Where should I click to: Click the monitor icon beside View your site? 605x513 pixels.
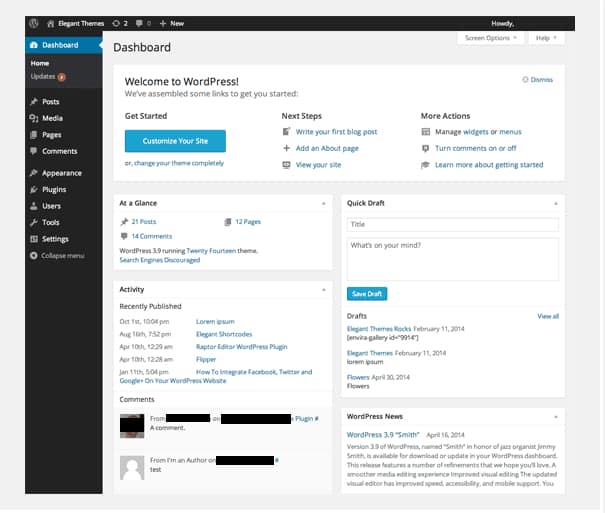pos(286,165)
